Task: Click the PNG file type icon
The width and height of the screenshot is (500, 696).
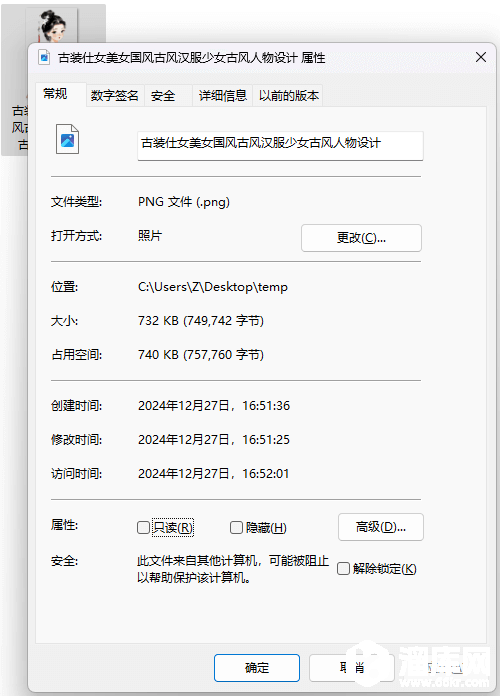Action: [67, 139]
